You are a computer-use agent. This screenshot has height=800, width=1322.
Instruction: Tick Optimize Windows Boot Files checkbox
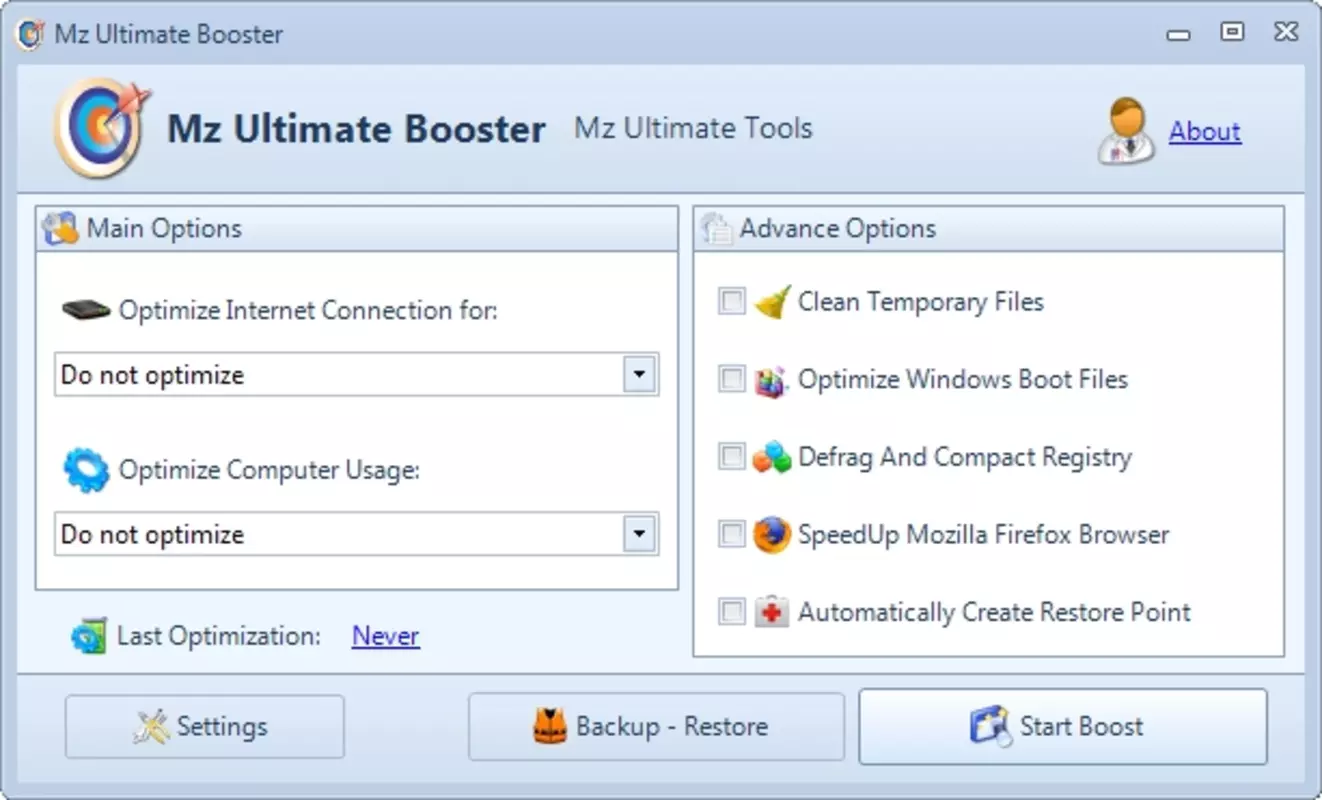(732, 379)
